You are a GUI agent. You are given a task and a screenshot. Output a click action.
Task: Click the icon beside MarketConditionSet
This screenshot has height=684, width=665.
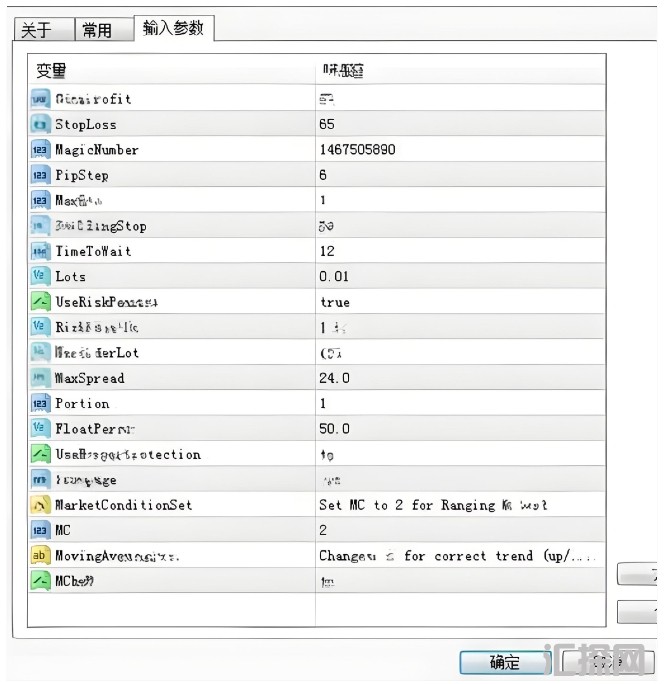click(40, 505)
